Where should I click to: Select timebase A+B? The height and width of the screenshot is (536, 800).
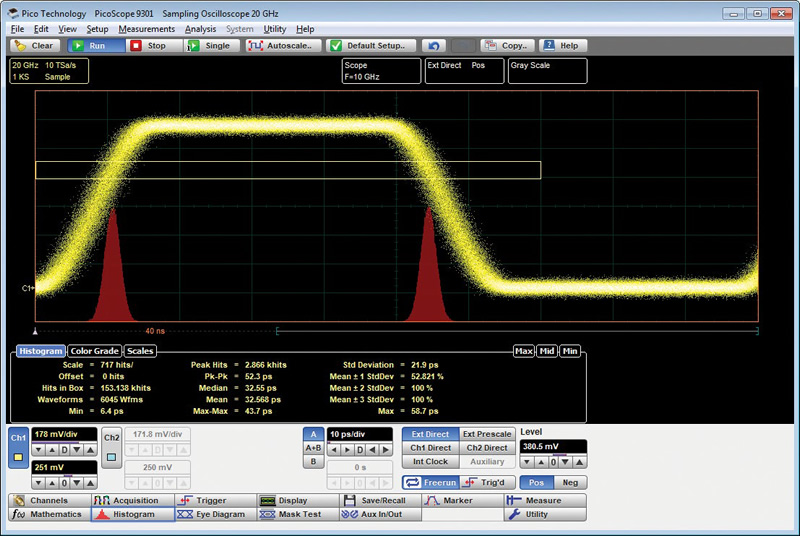313,448
